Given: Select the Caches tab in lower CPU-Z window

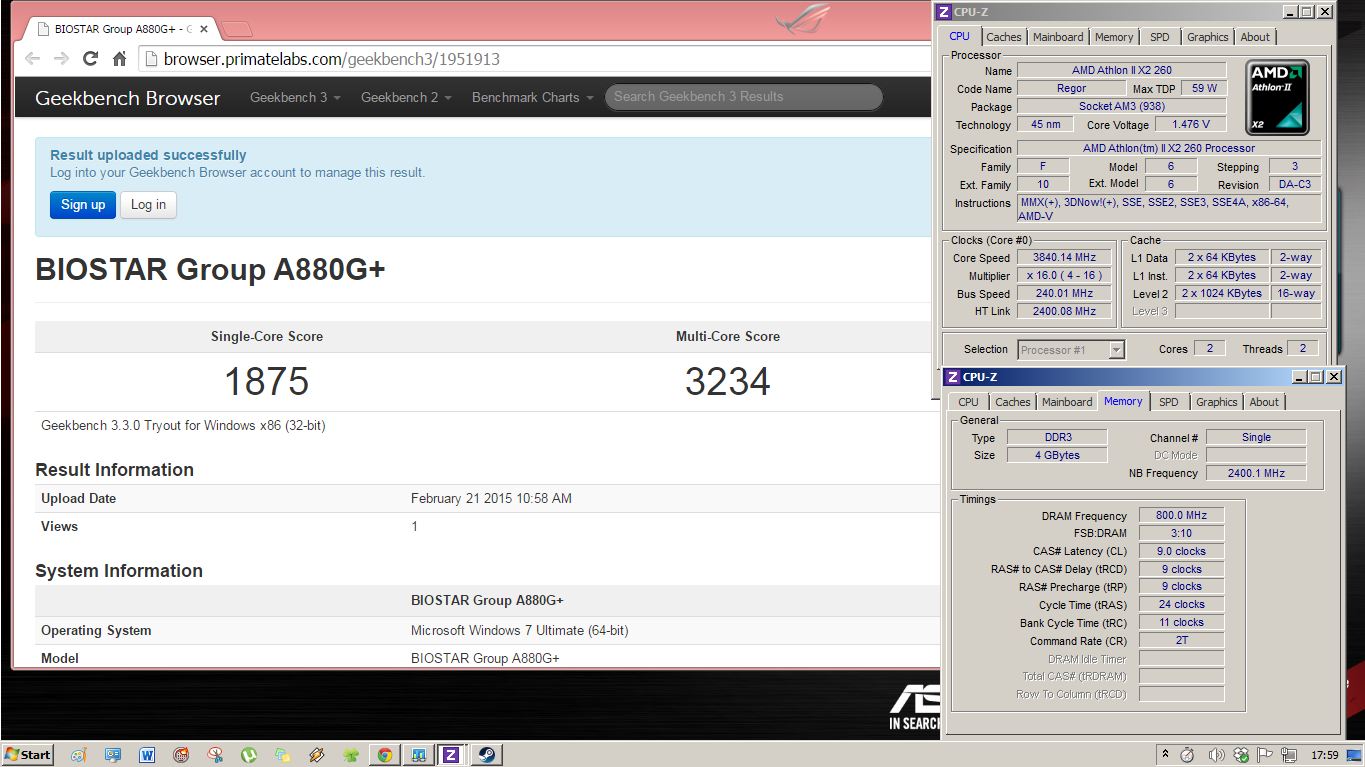Looking at the screenshot, I should point(1012,402).
